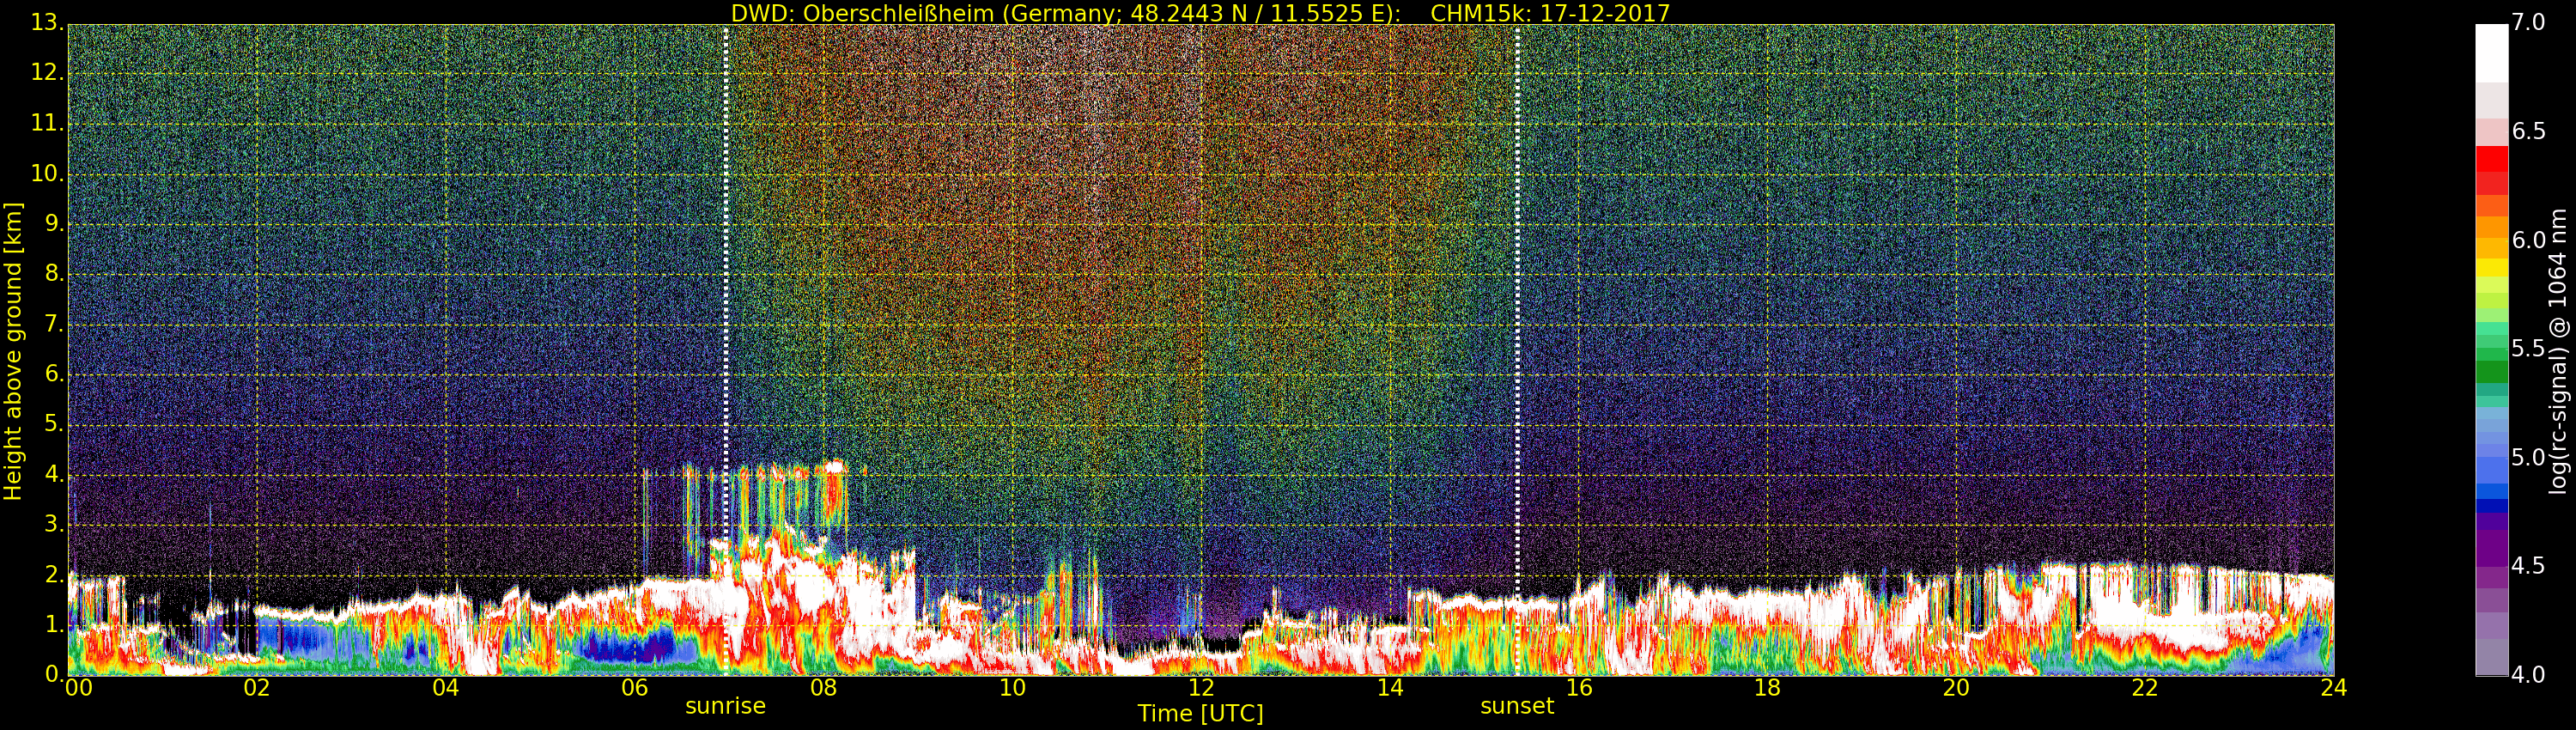The height and width of the screenshot is (730, 2576).
Task: Click the 00 hour tick on time axis
Action: (77, 688)
